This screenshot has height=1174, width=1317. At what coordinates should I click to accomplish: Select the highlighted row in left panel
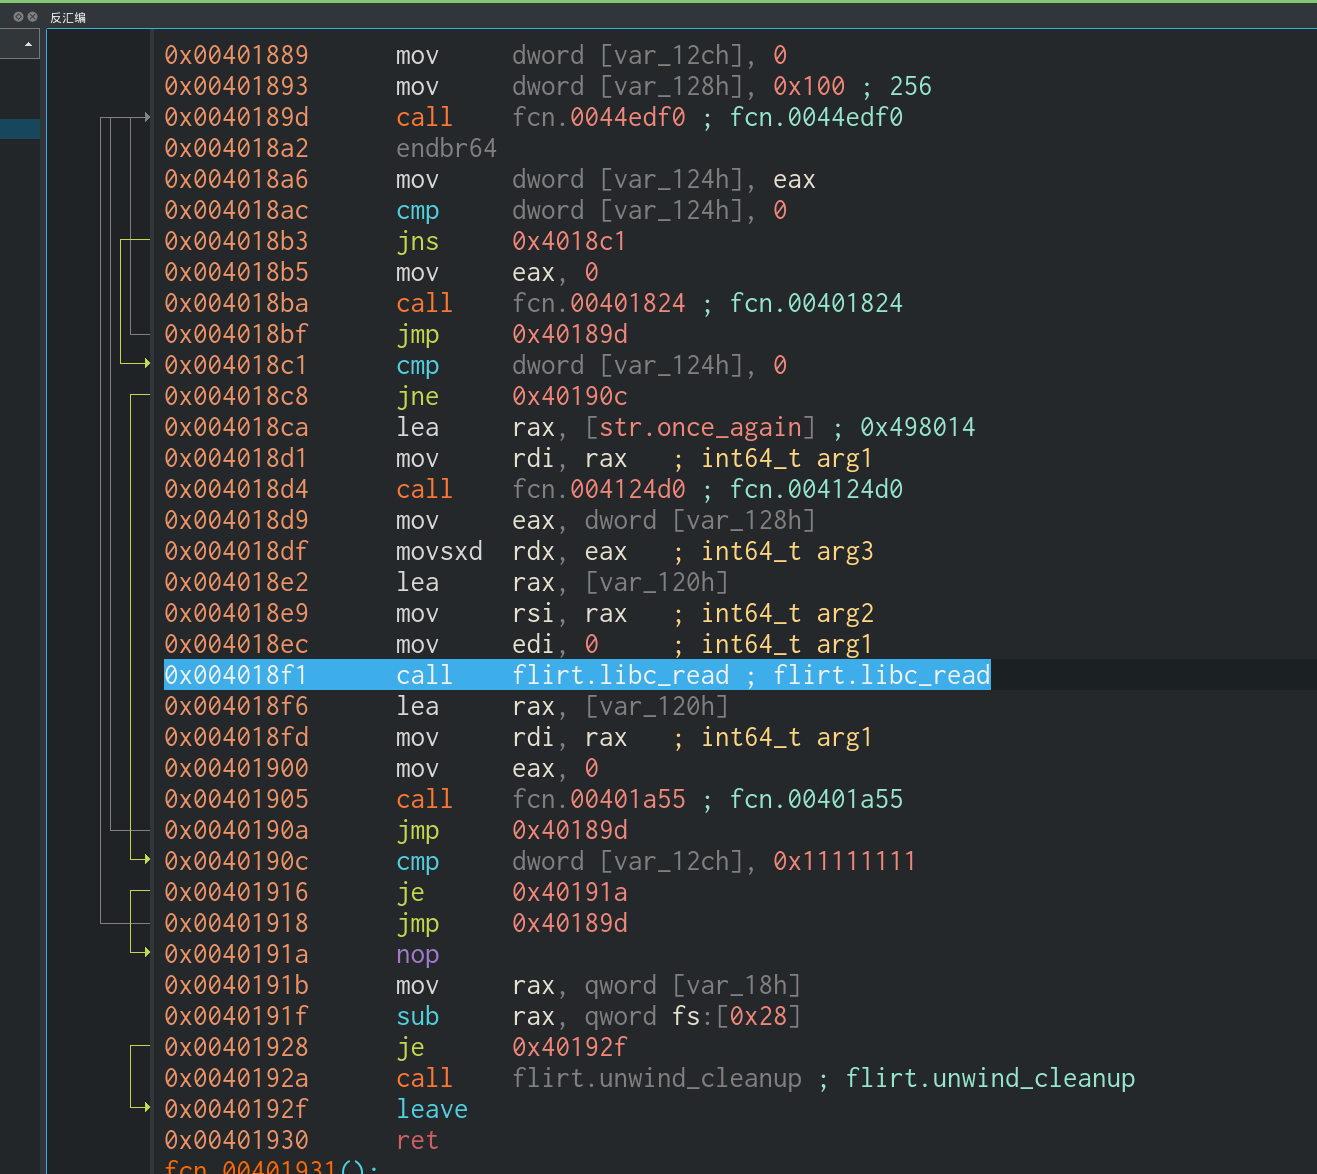click(20, 128)
